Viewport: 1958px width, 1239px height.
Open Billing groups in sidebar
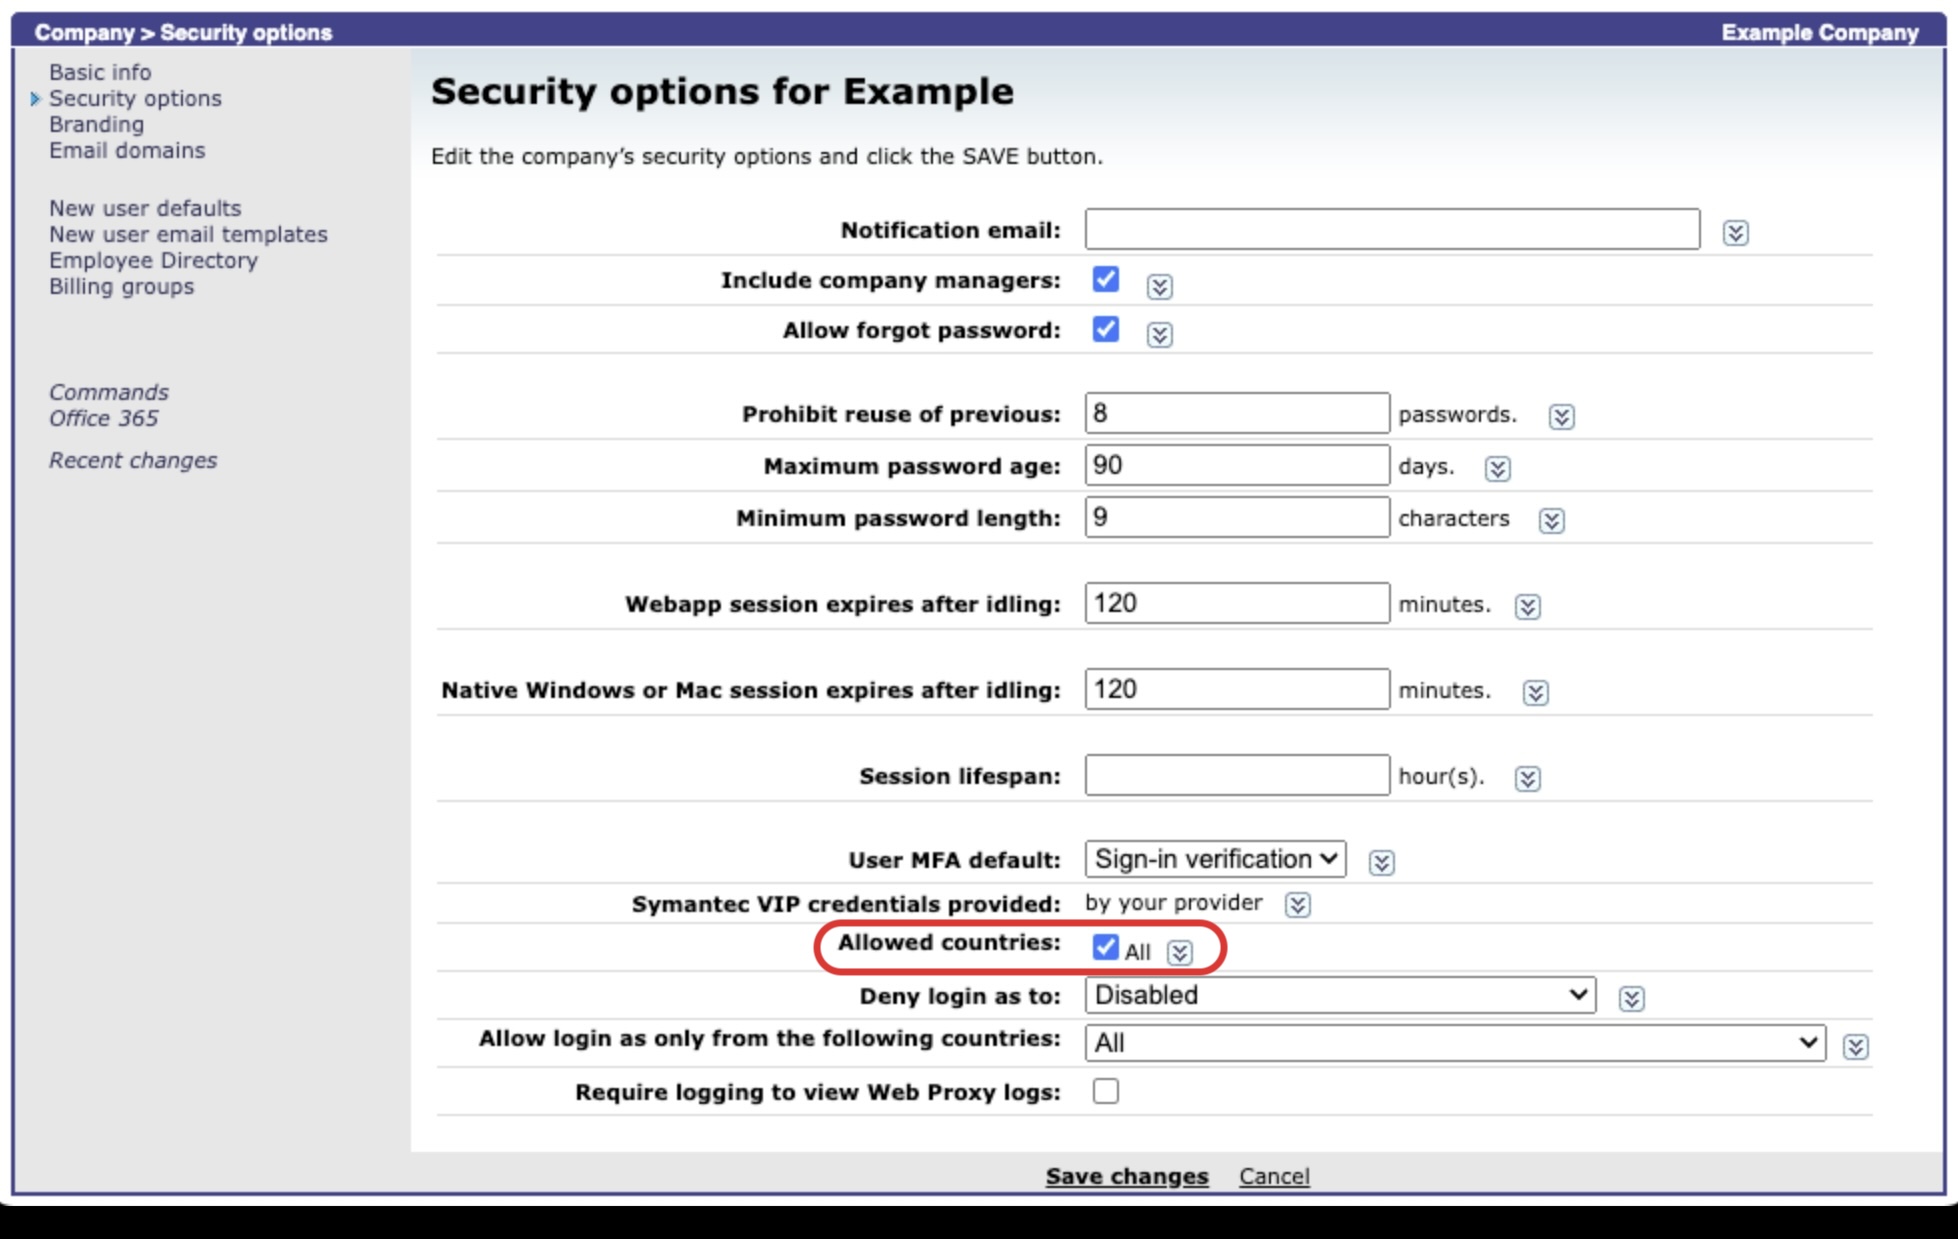pyautogui.click(x=121, y=286)
